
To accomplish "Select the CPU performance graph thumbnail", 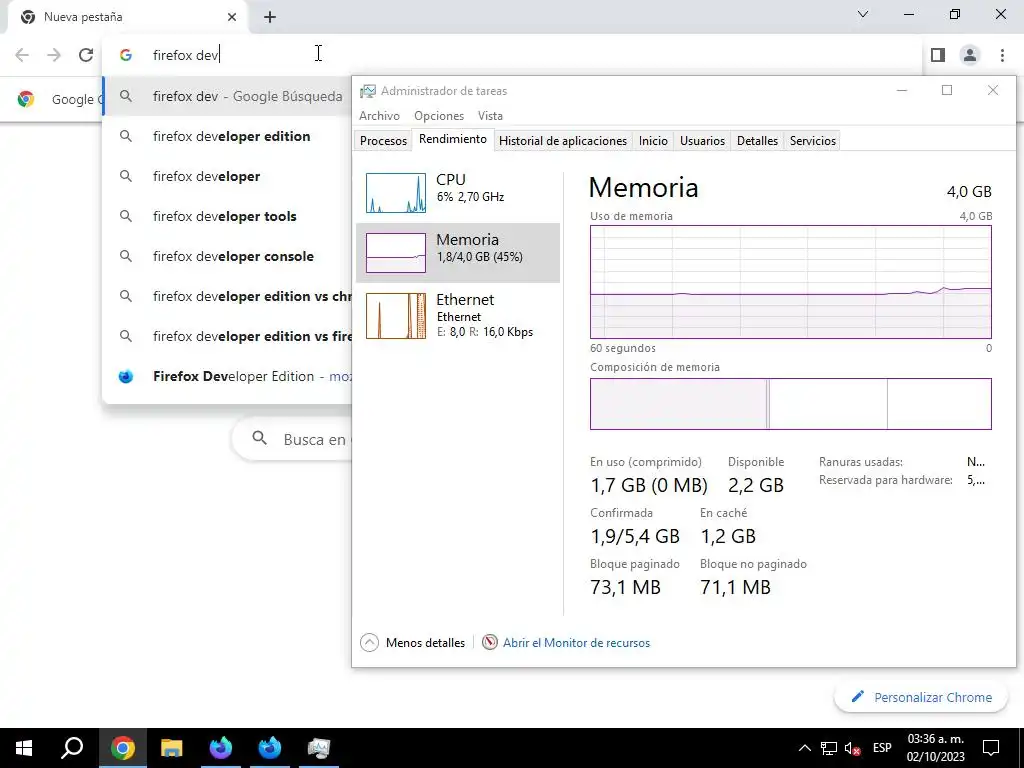I will click(396, 193).
